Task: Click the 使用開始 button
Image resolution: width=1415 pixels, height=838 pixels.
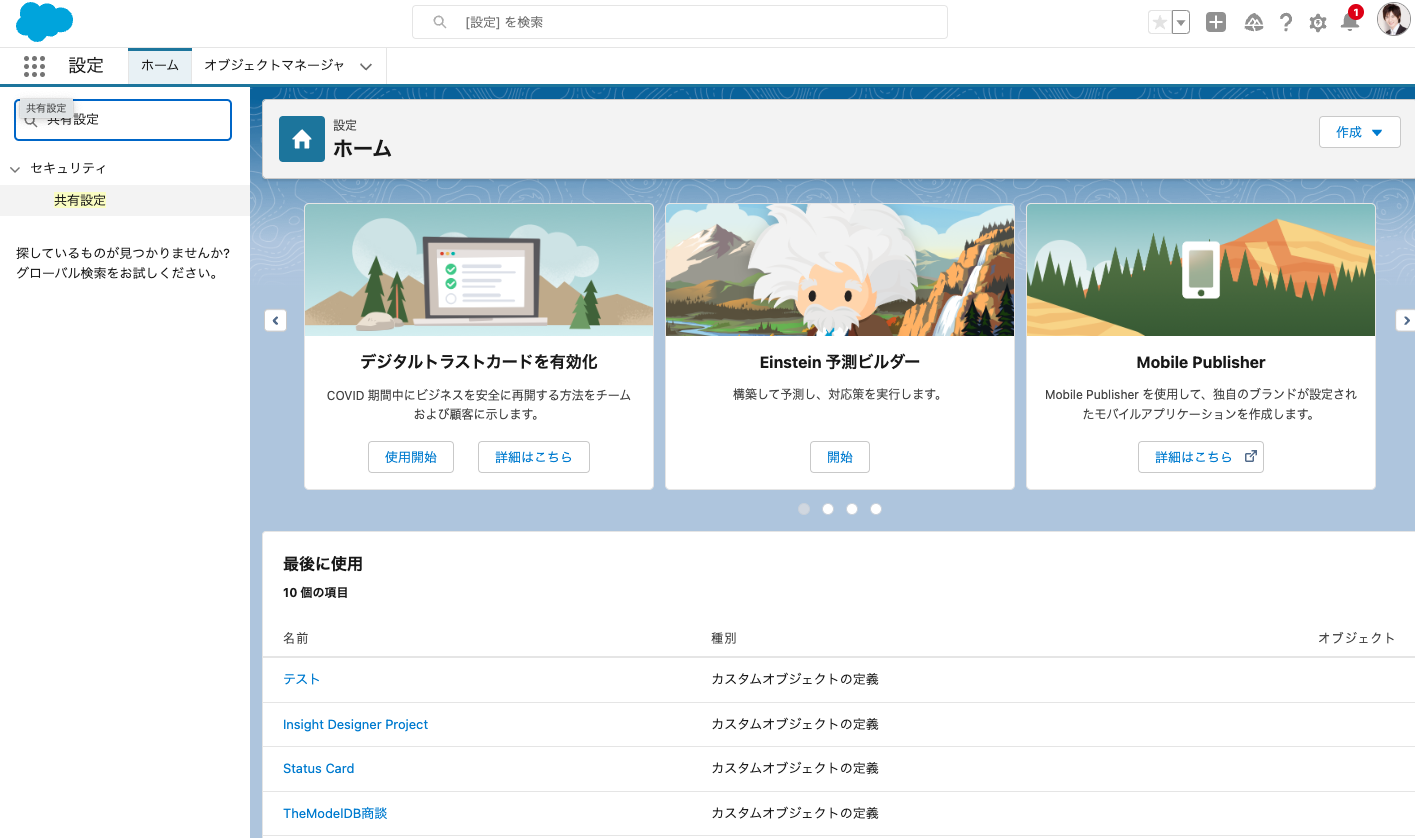Action: click(x=411, y=457)
